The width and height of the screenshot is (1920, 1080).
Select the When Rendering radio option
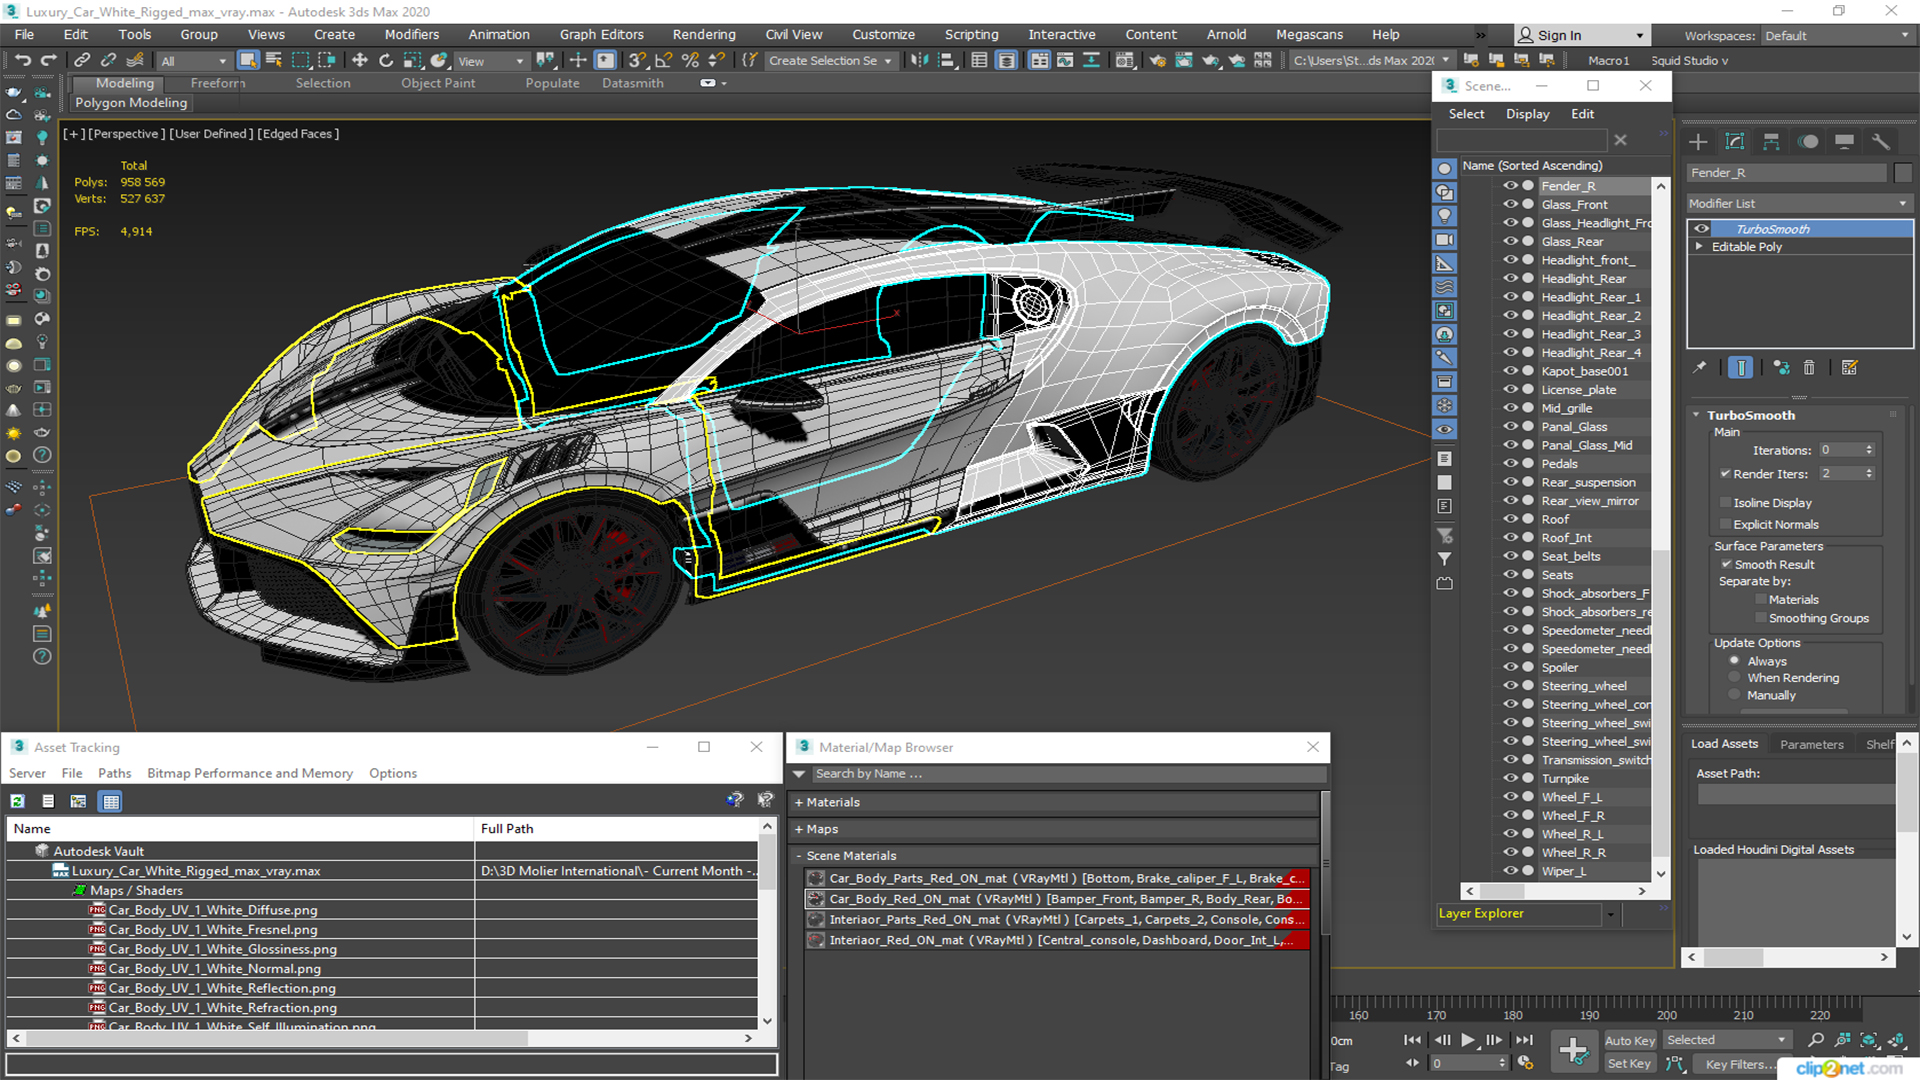point(1734,677)
